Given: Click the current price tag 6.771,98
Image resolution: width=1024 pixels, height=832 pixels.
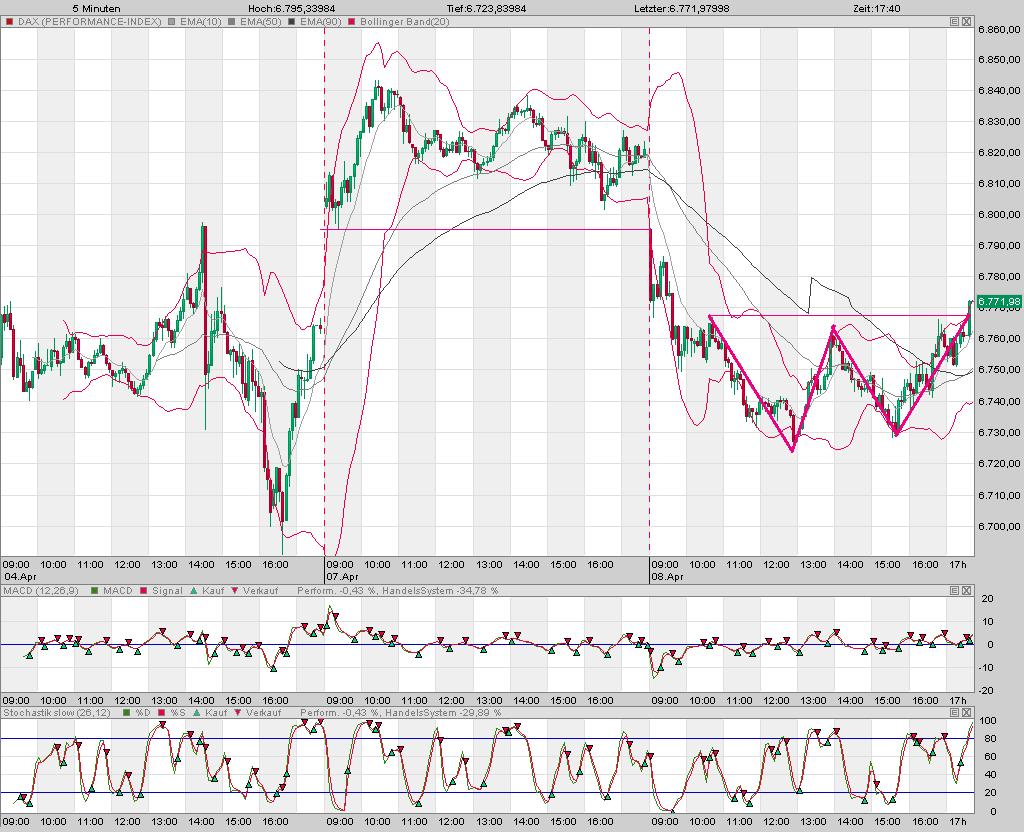Looking at the screenshot, I should 999,301.
